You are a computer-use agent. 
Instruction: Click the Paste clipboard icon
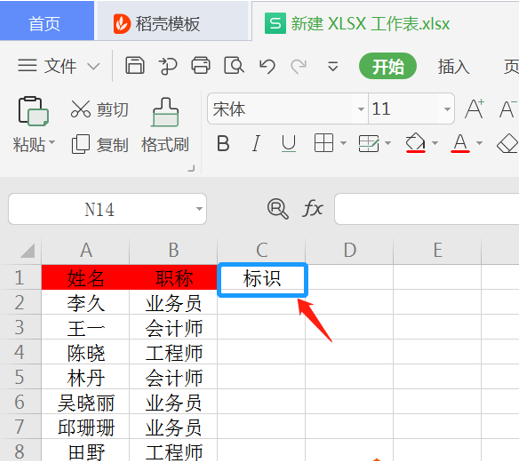tap(33, 111)
